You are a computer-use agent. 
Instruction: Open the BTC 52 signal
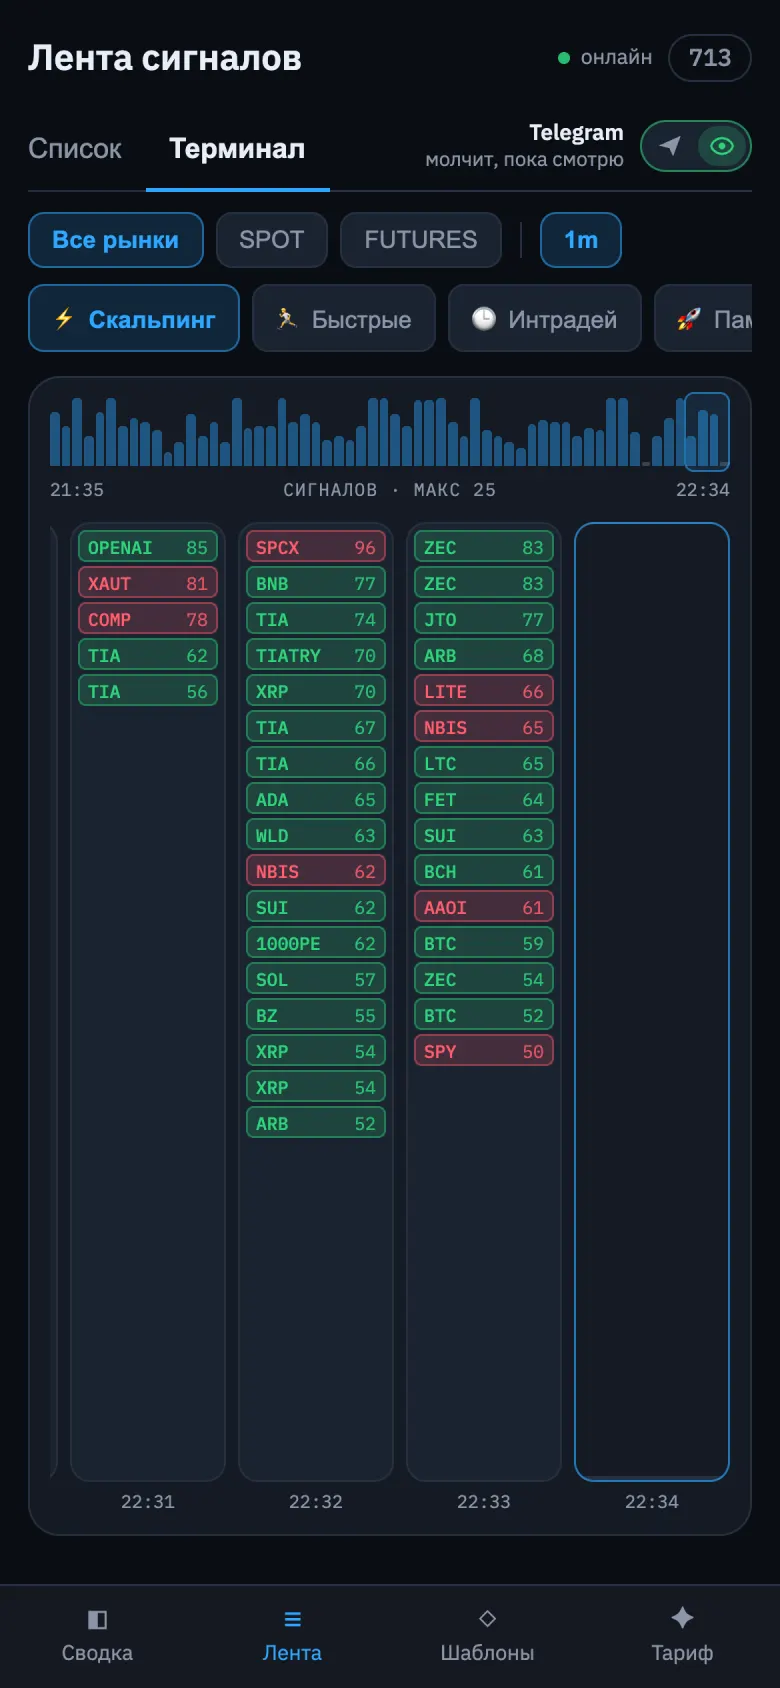click(x=484, y=1015)
